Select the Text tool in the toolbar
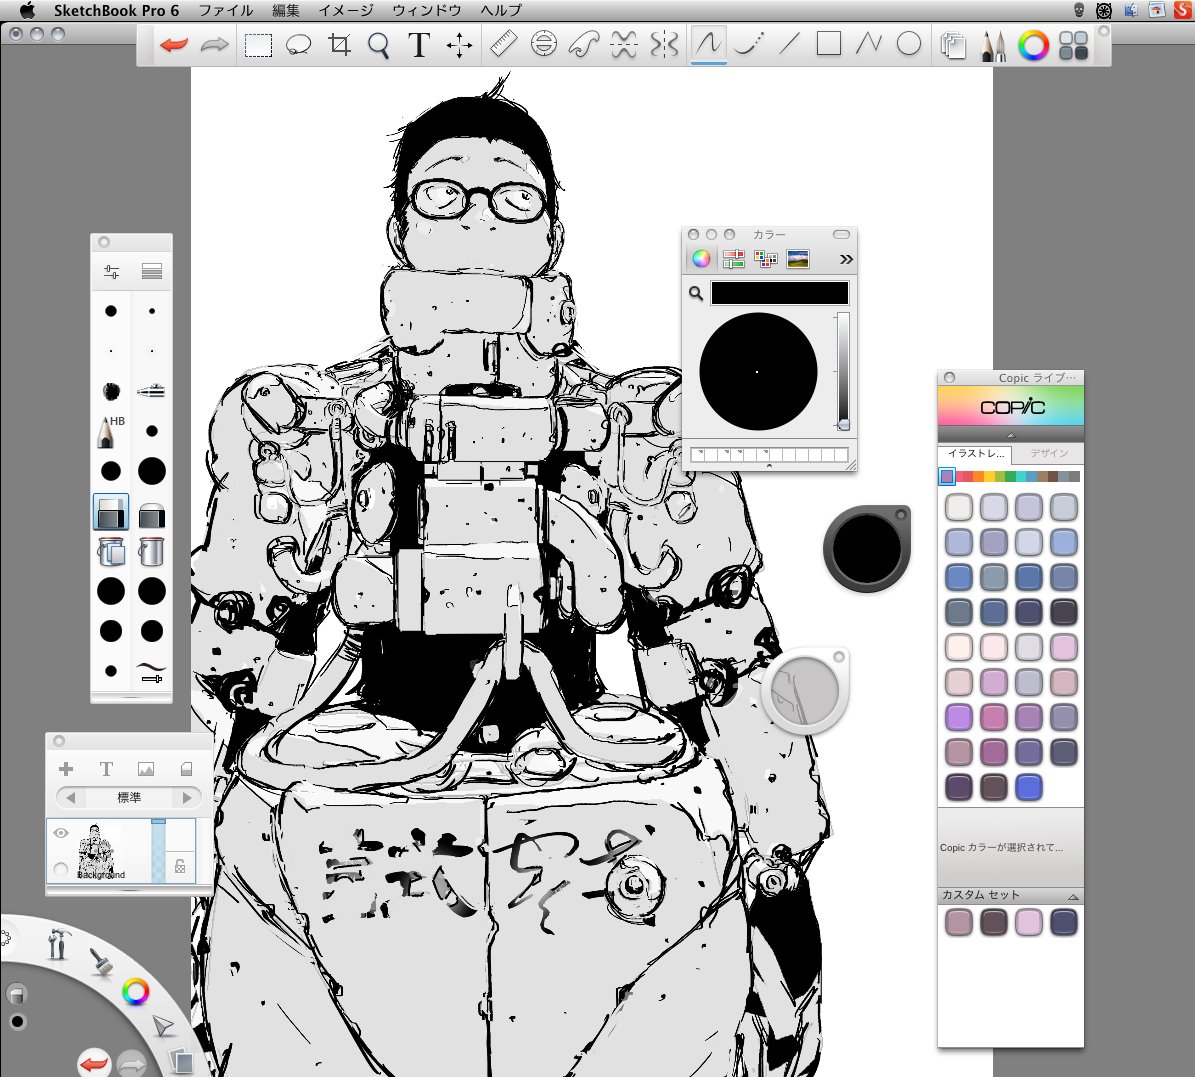The image size is (1195, 1077). [x=418, y=45]
